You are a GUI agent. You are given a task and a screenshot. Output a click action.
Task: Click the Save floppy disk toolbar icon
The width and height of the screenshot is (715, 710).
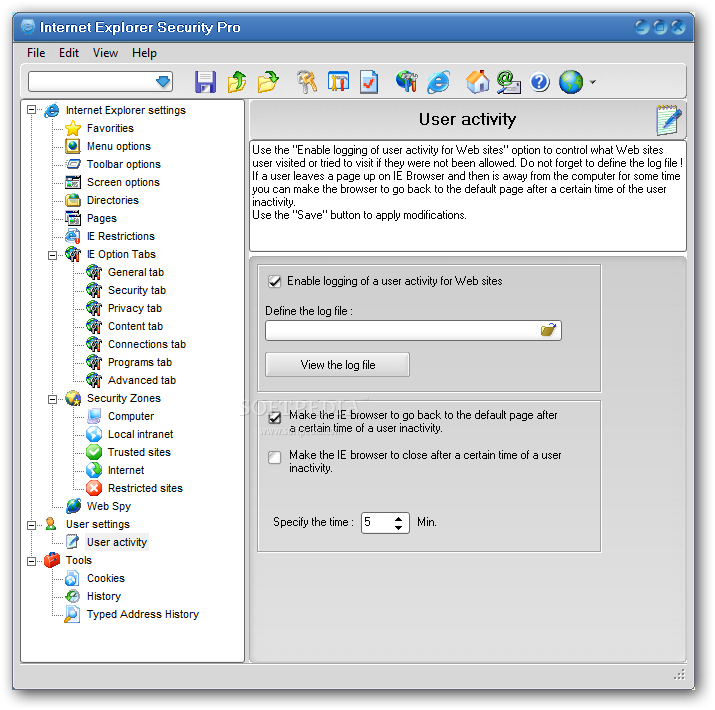[205, 82]
